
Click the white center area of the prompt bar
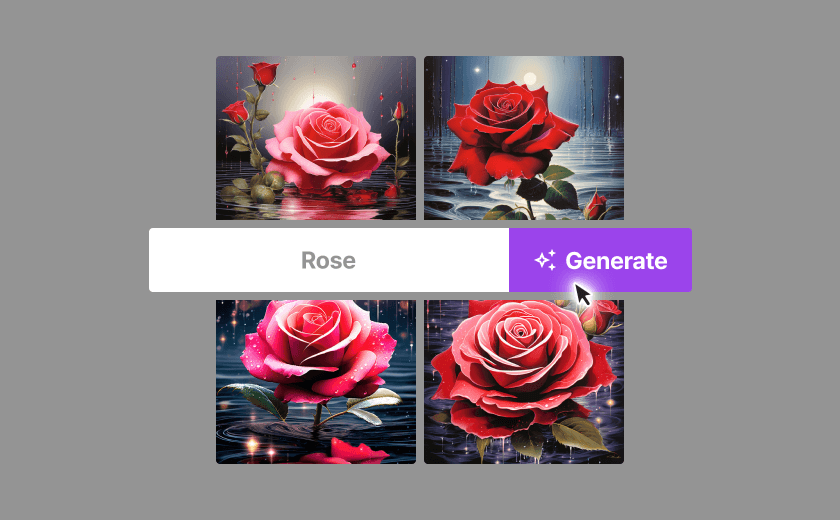click(x=329, y=260)
